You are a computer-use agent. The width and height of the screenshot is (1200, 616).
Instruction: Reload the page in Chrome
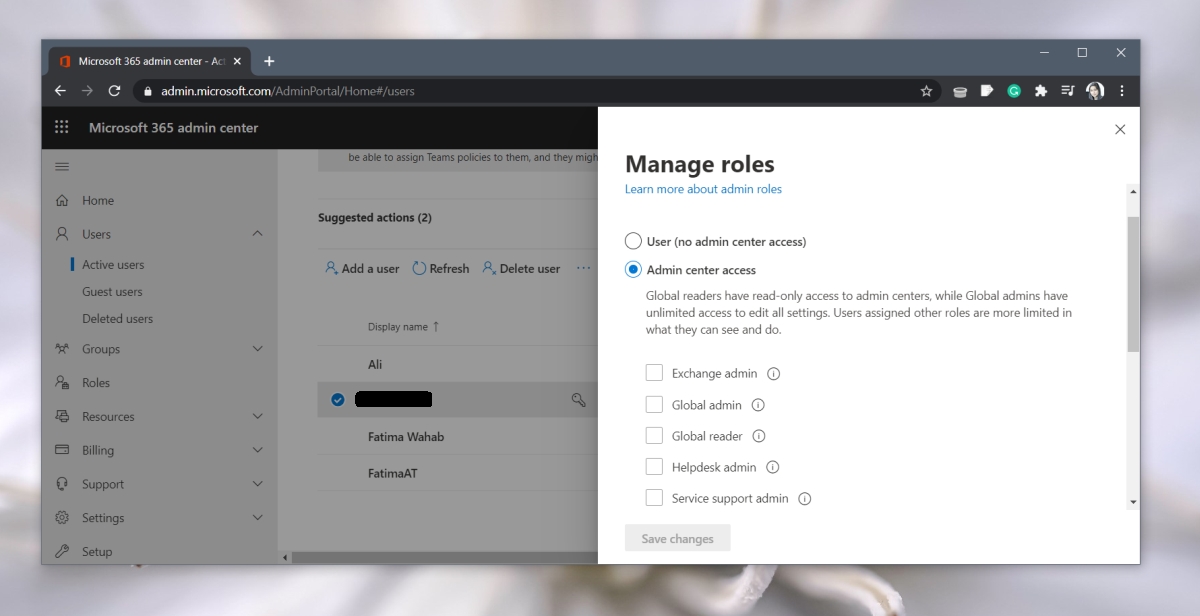click(x=114, y=91)
